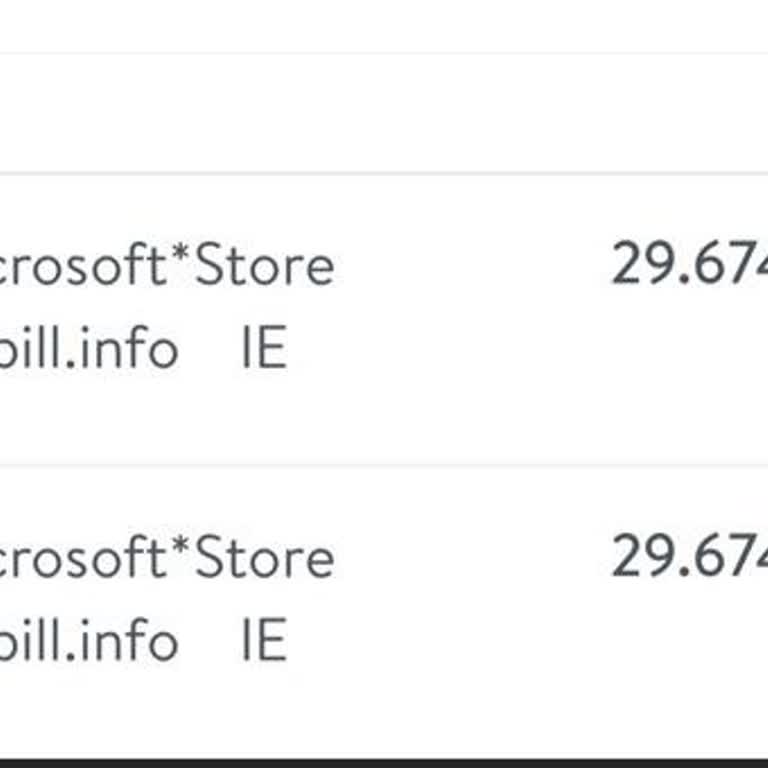The width and height of the screenshot is (768, 768).
Task: Click the asterisk in the first Microsoft*Store label
Action: click(181, 260)
